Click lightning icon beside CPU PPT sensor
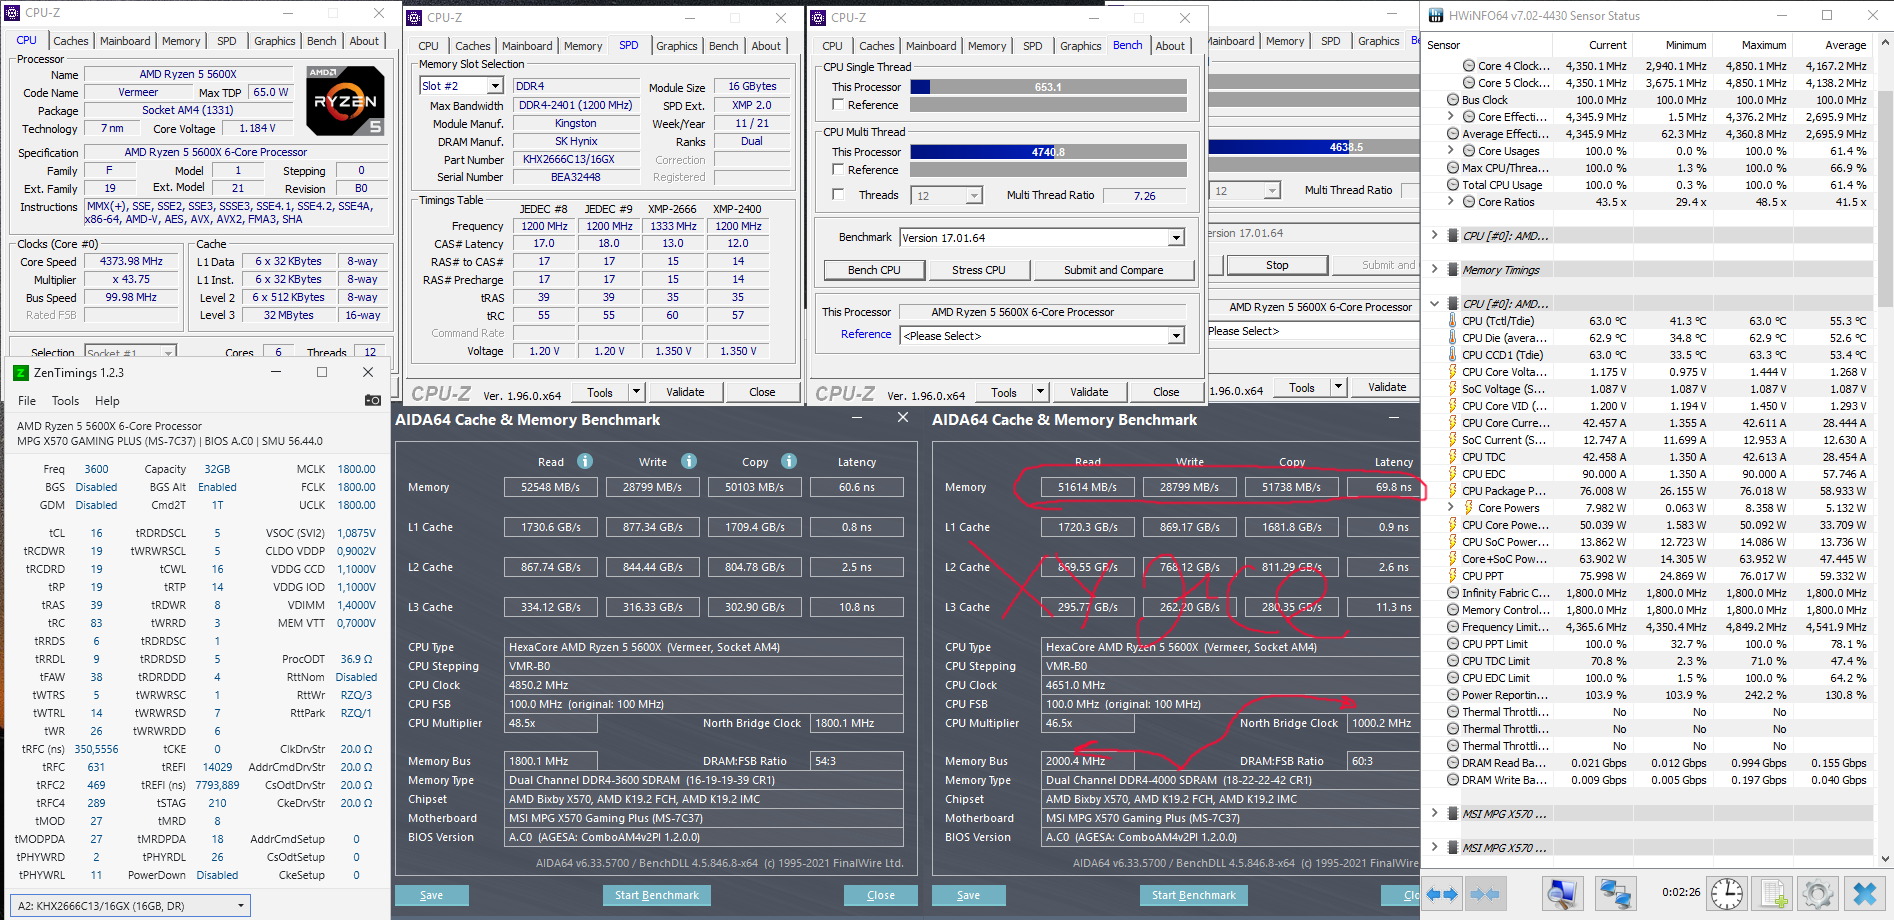The image size is (1894, 920). pyautogui.click(x=1452, y=576)
